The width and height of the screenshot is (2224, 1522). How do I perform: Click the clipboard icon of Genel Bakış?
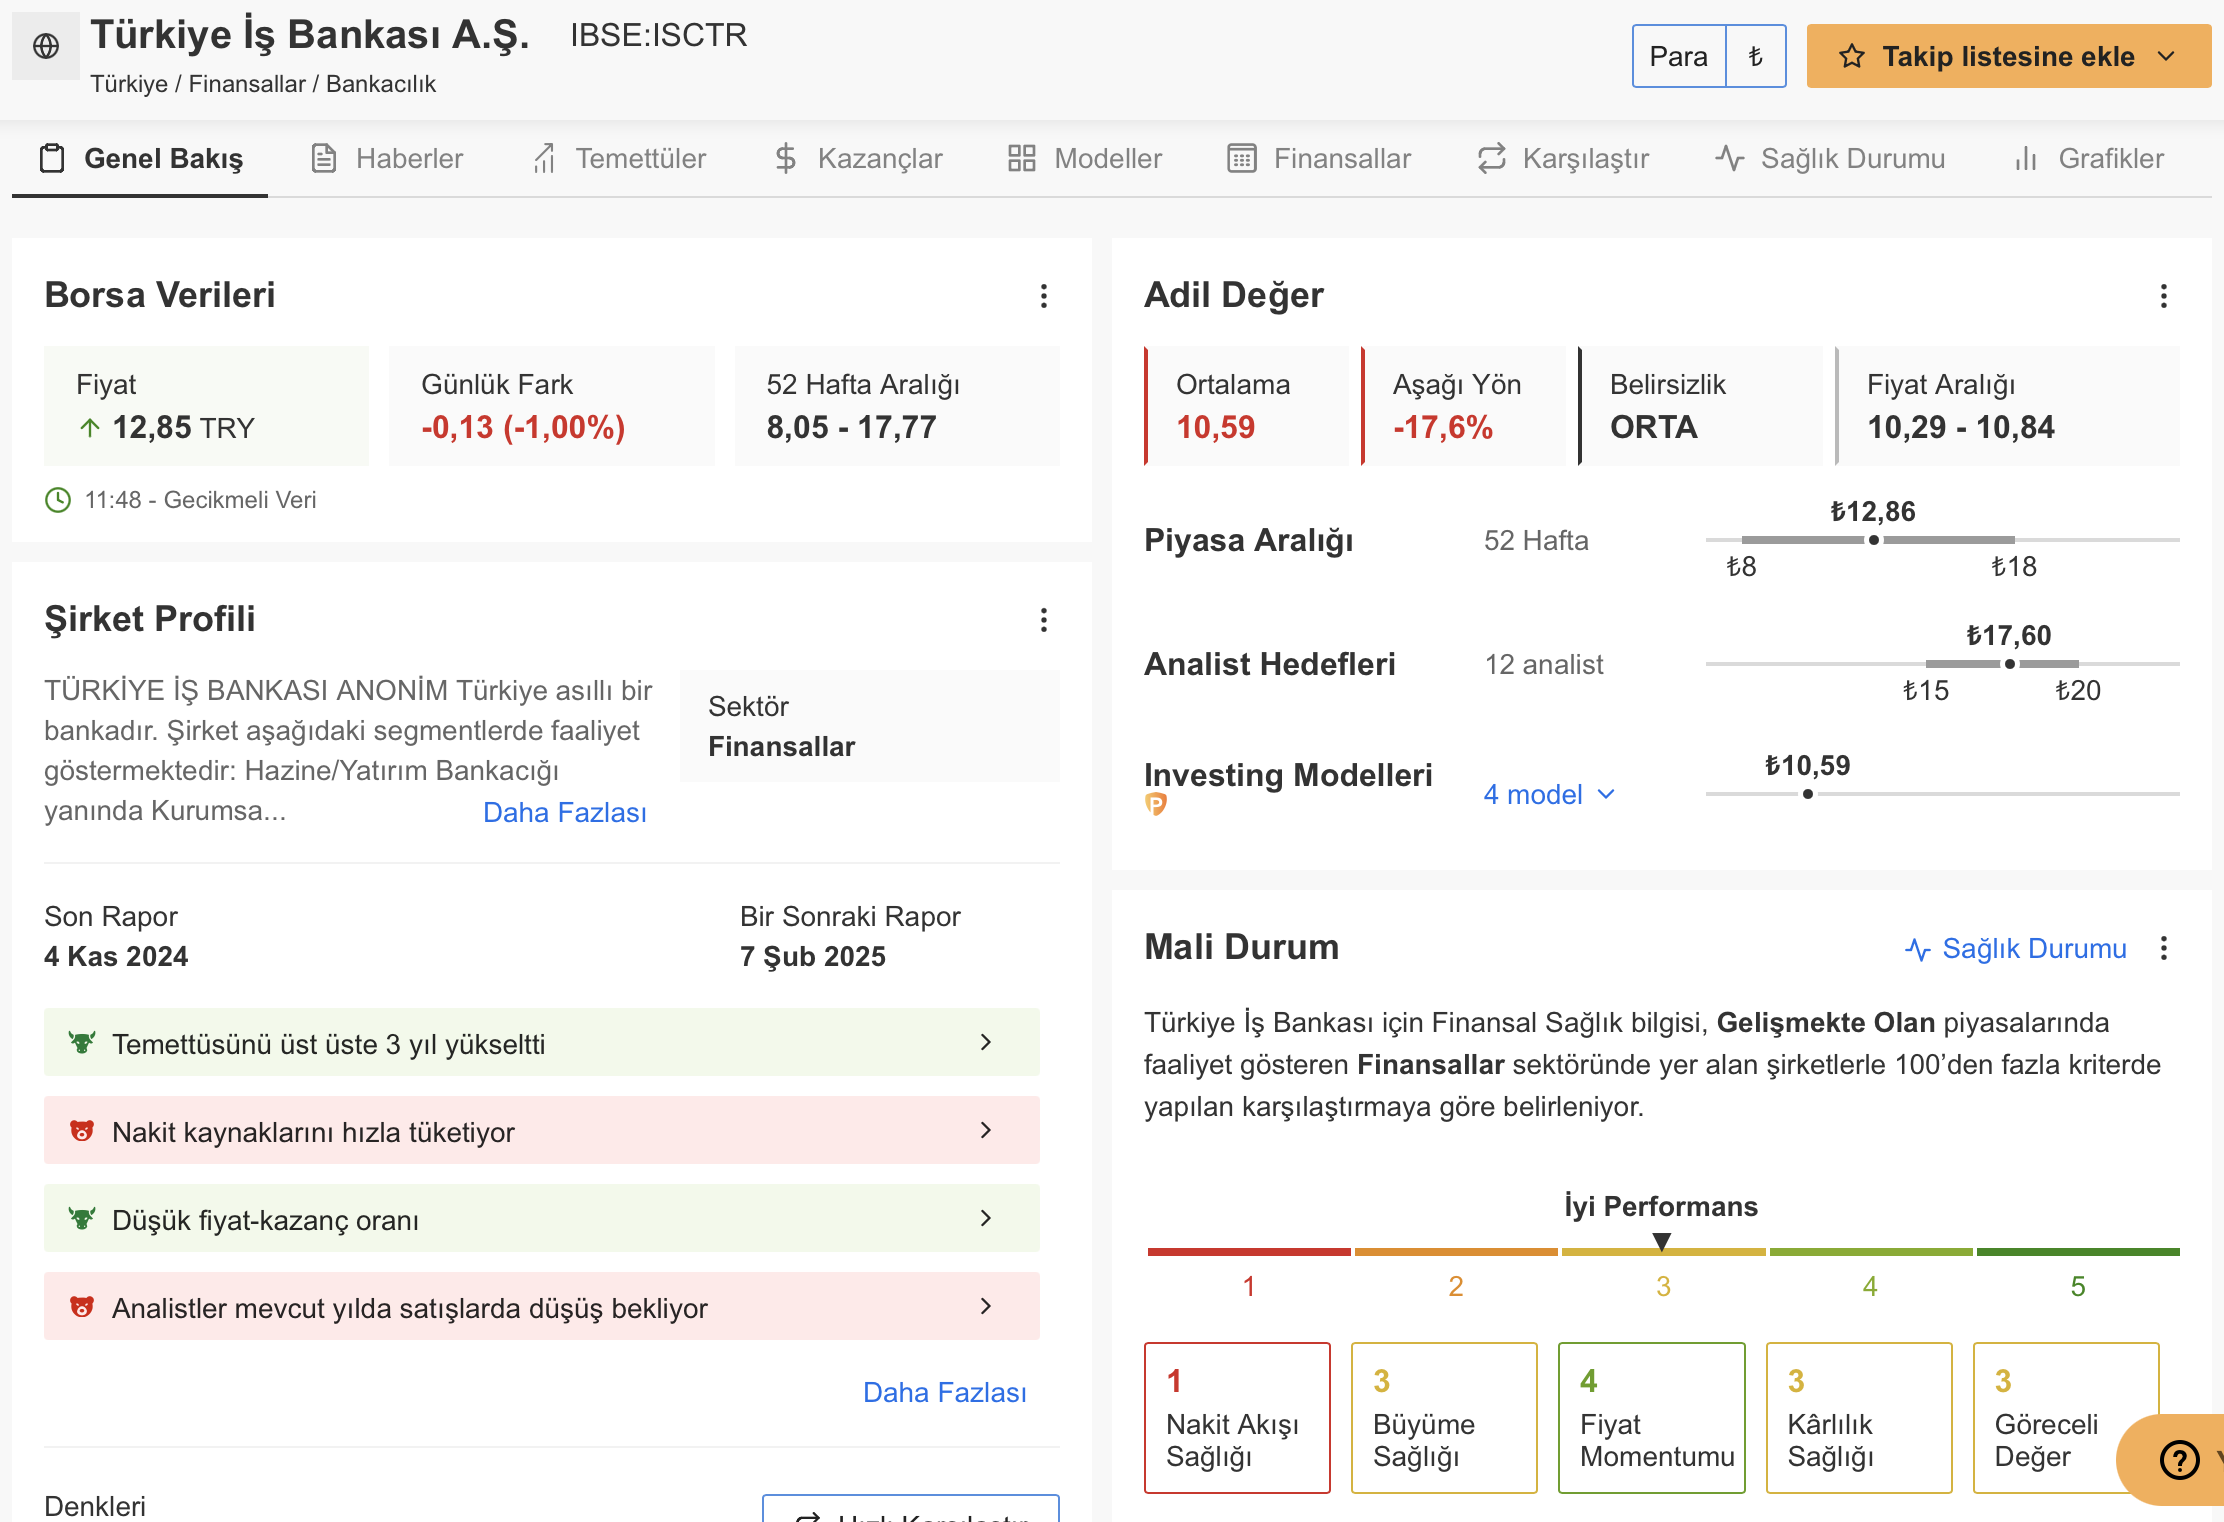(52, 158)
